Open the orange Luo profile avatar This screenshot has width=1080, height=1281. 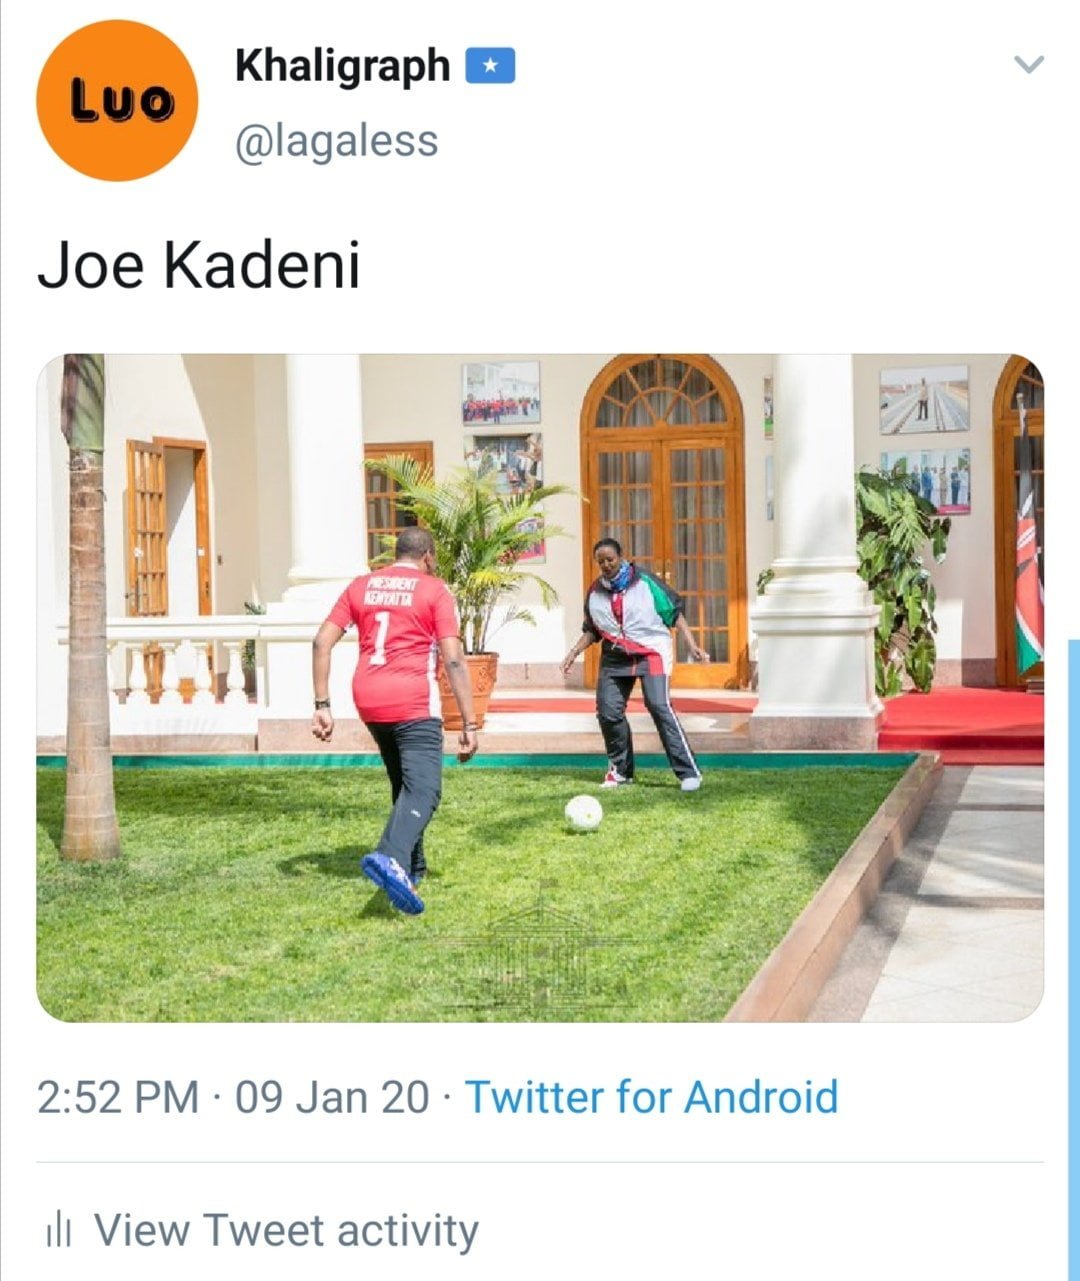click(x=117, y=100)
